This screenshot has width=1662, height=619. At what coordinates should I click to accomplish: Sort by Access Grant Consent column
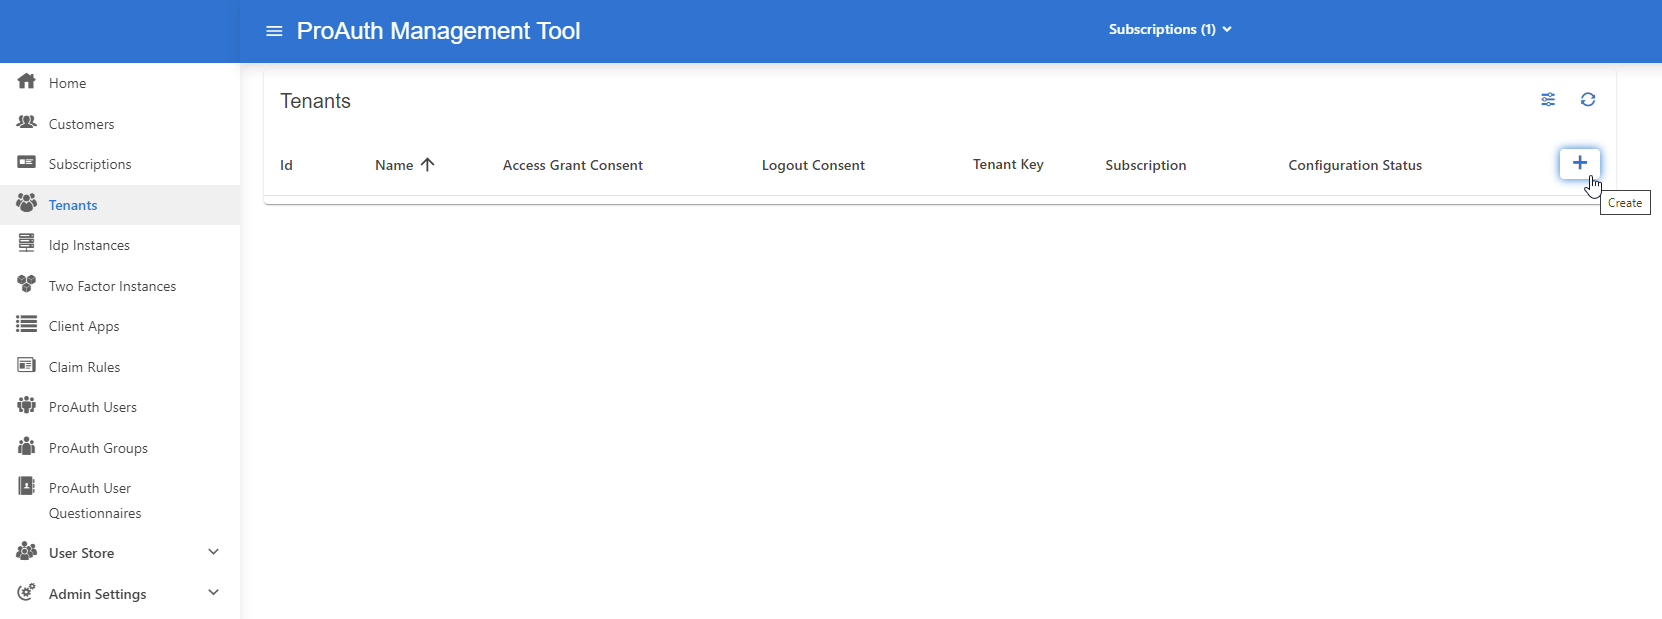point(573,165)
